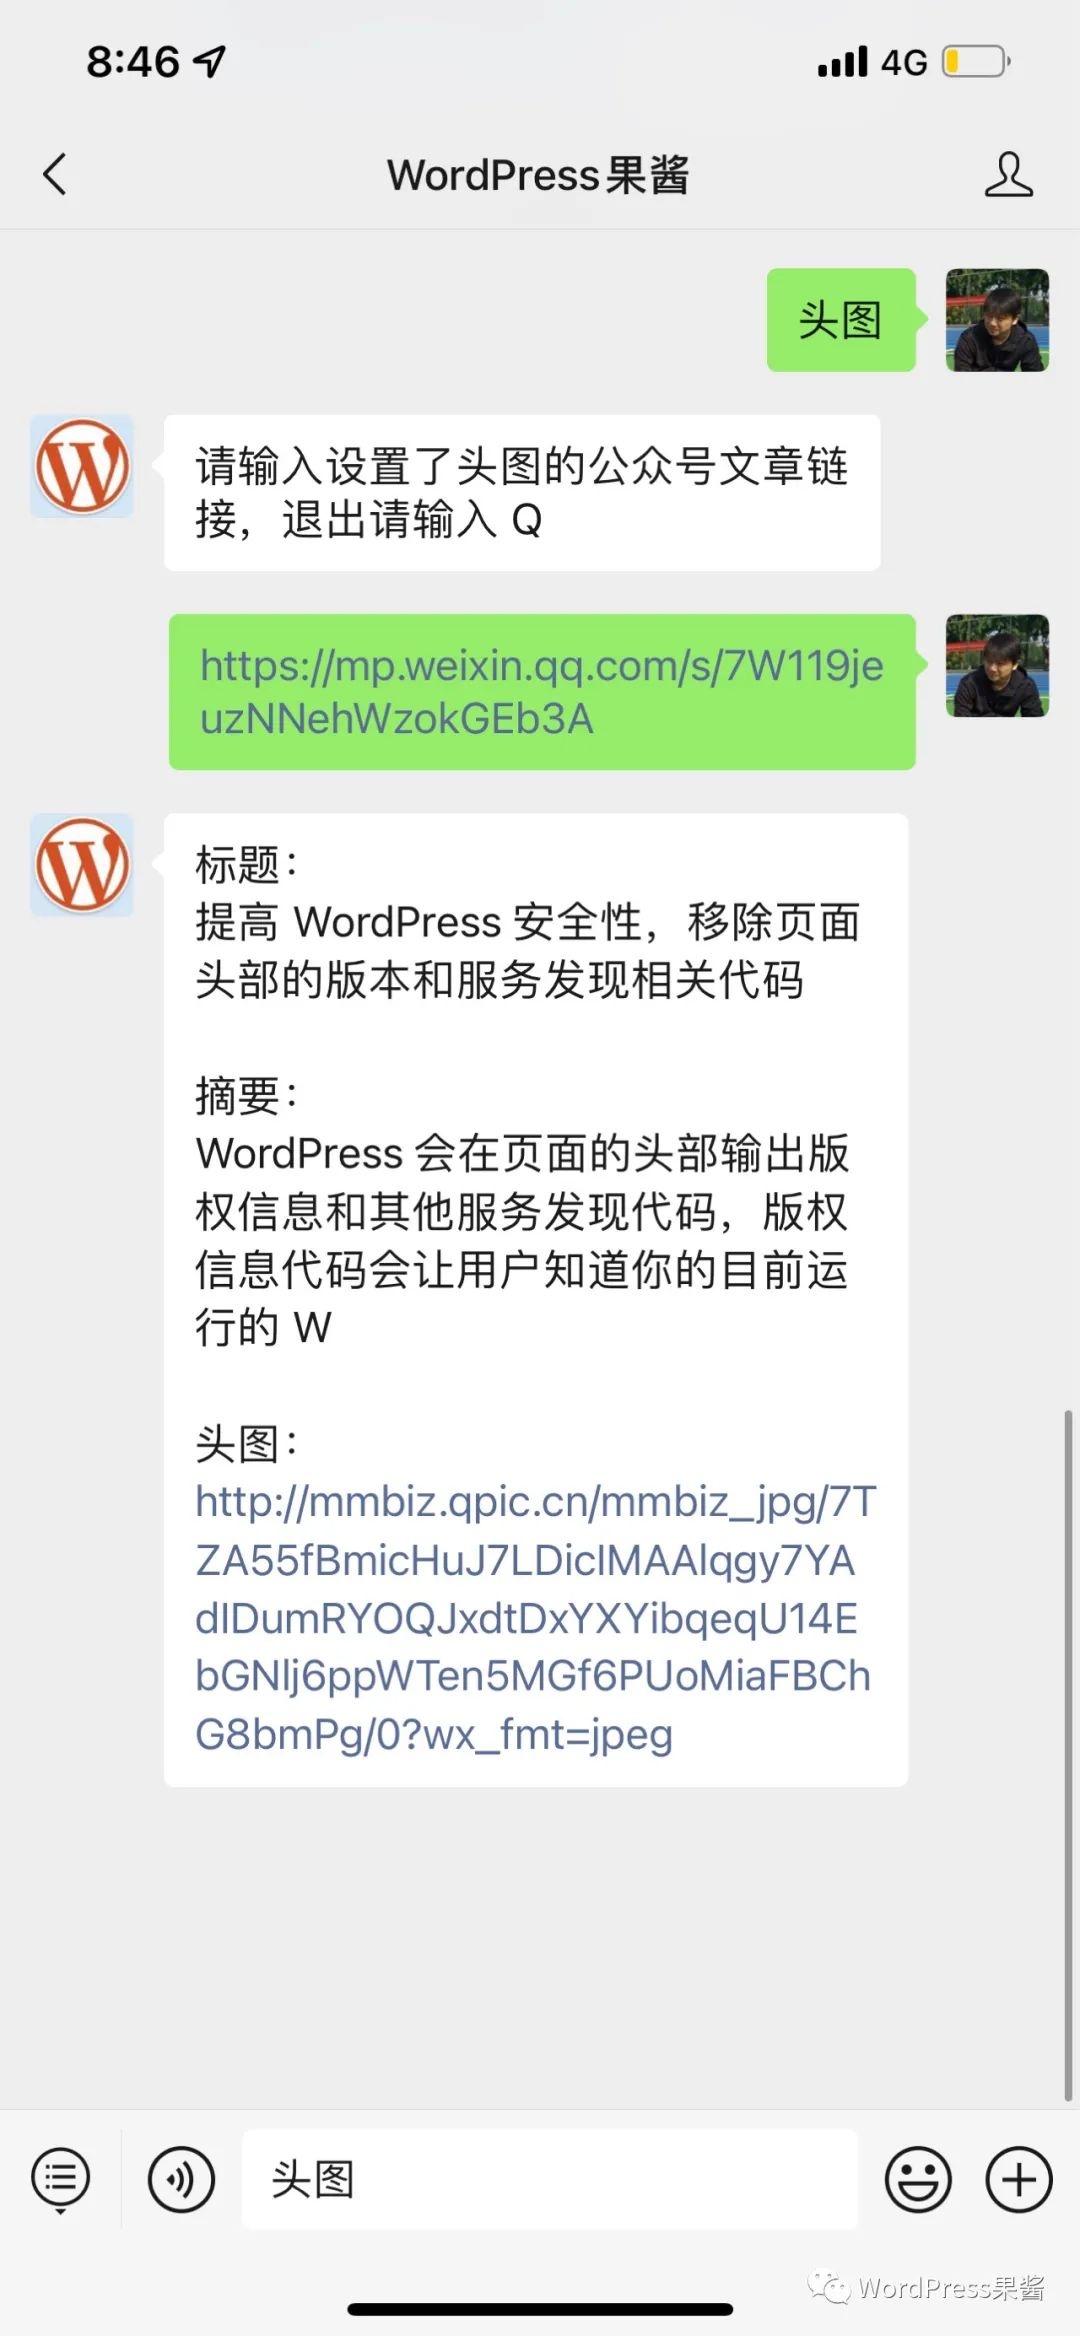Viewport: 1080px width, 2336px height.
Task: Tap the WordPress logo avatar beside first reply
Action: pos(82,466)
